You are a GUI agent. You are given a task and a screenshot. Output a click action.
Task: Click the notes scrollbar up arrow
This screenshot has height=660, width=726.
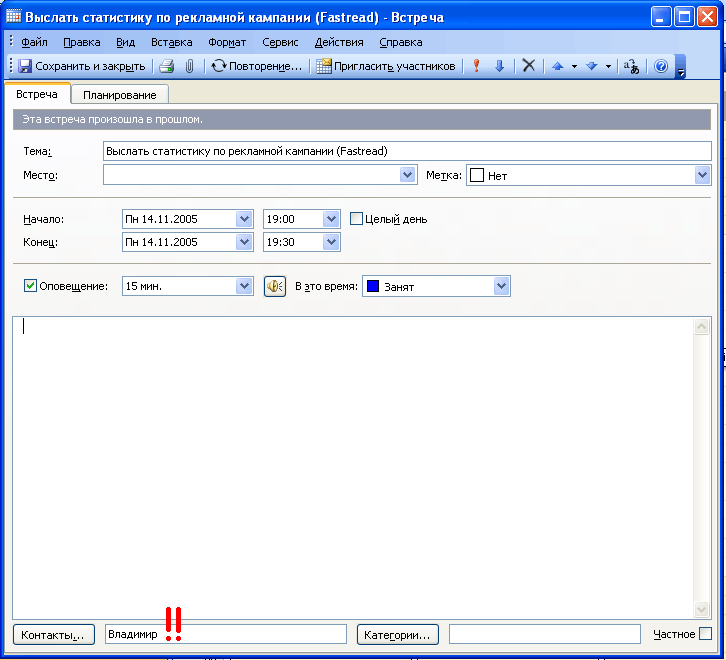[701, 327]
